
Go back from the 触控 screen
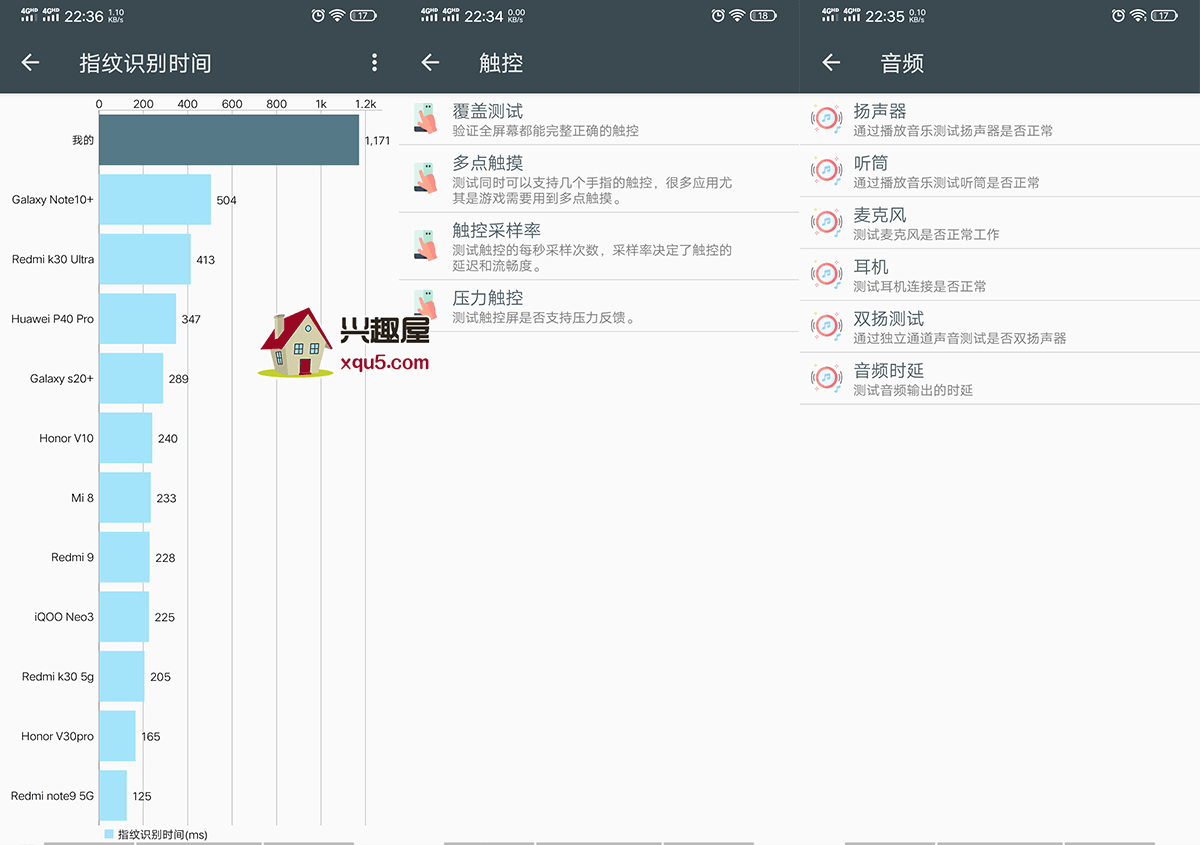430,63
